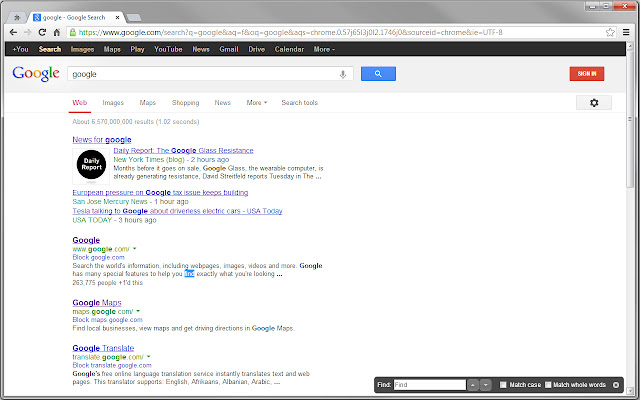The height and width of the screenshot is (400, 640).
Task: Start voice search with the microphone icon
Action: 343,74
